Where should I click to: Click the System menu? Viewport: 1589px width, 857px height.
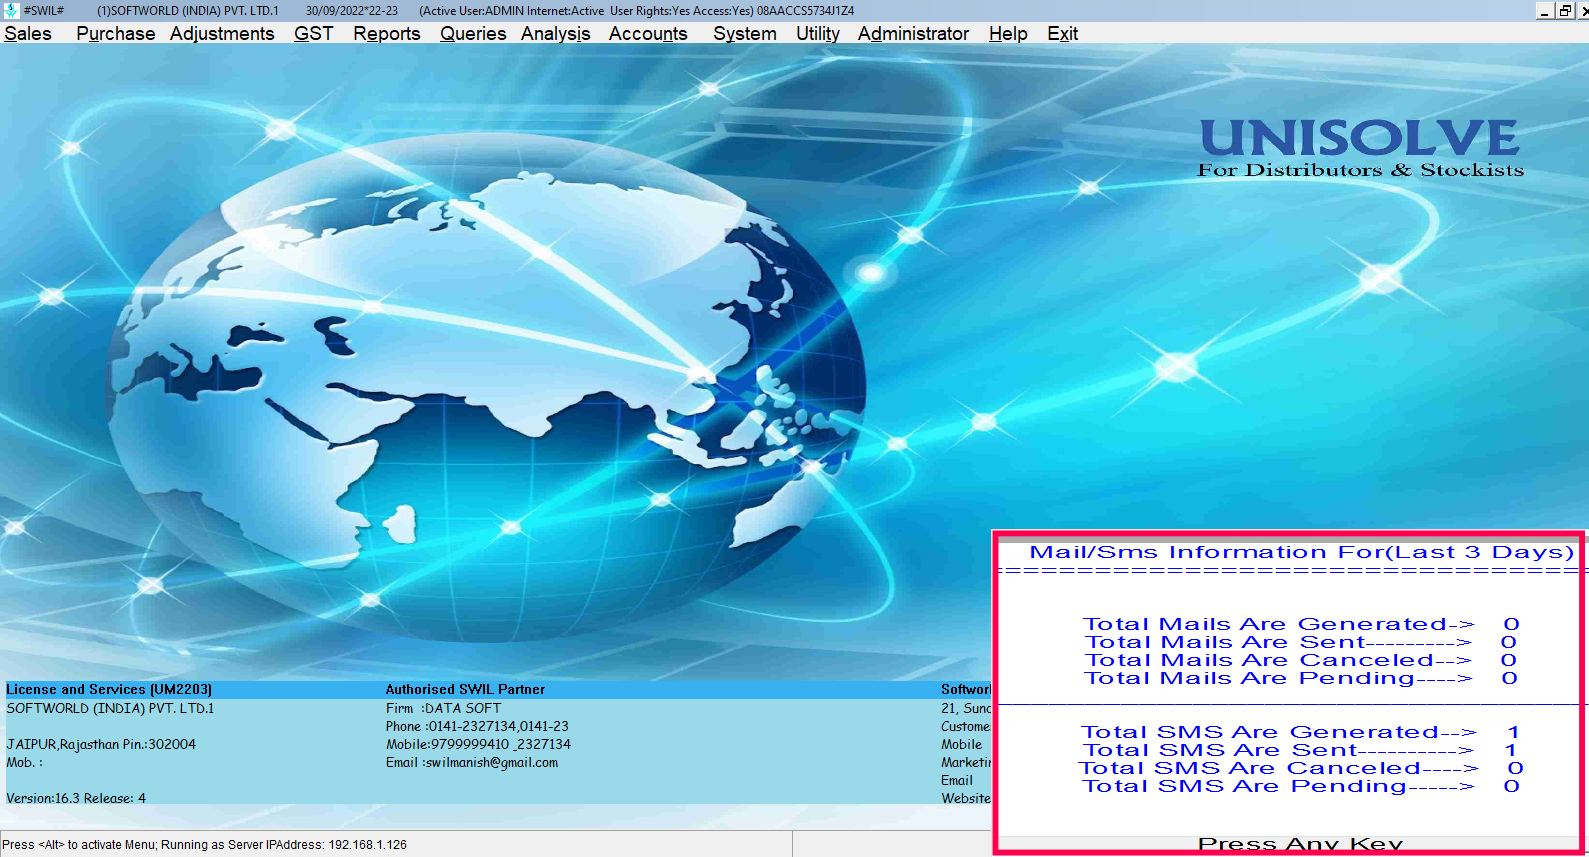(x=744, y=34)
